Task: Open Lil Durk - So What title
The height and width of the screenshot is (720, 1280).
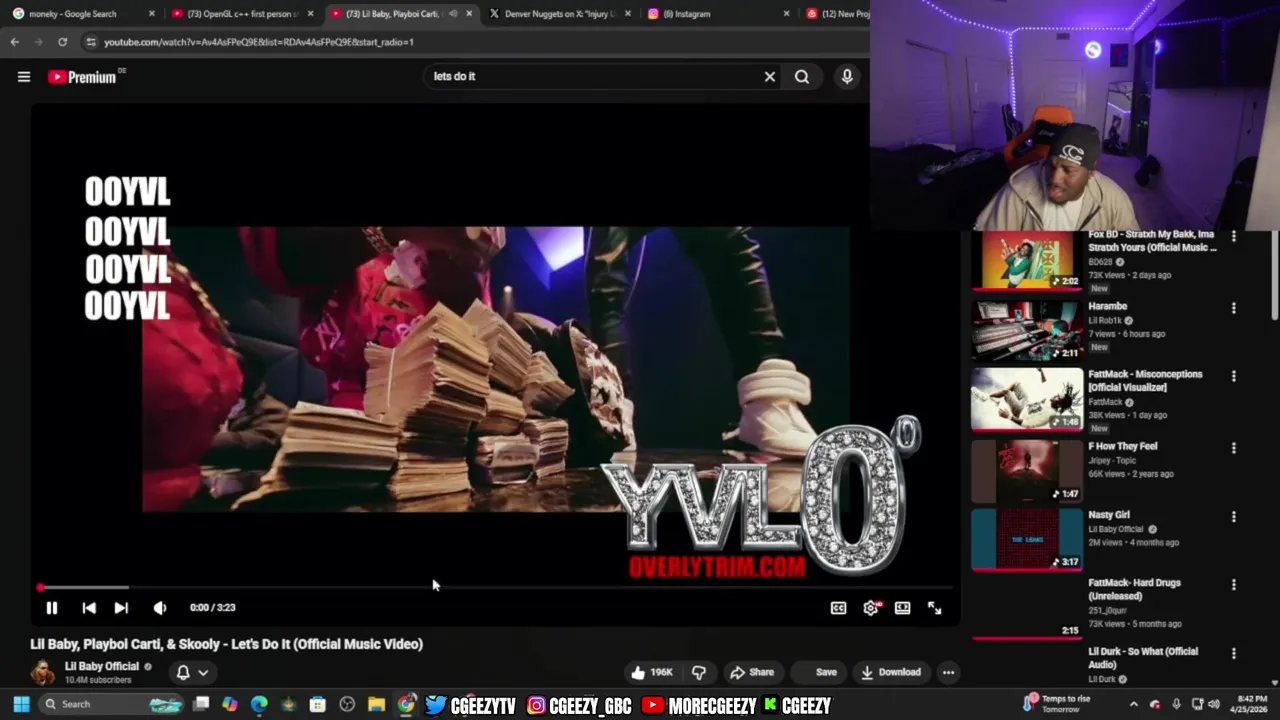Action: pyautogui.click(x=1143, y=657)
